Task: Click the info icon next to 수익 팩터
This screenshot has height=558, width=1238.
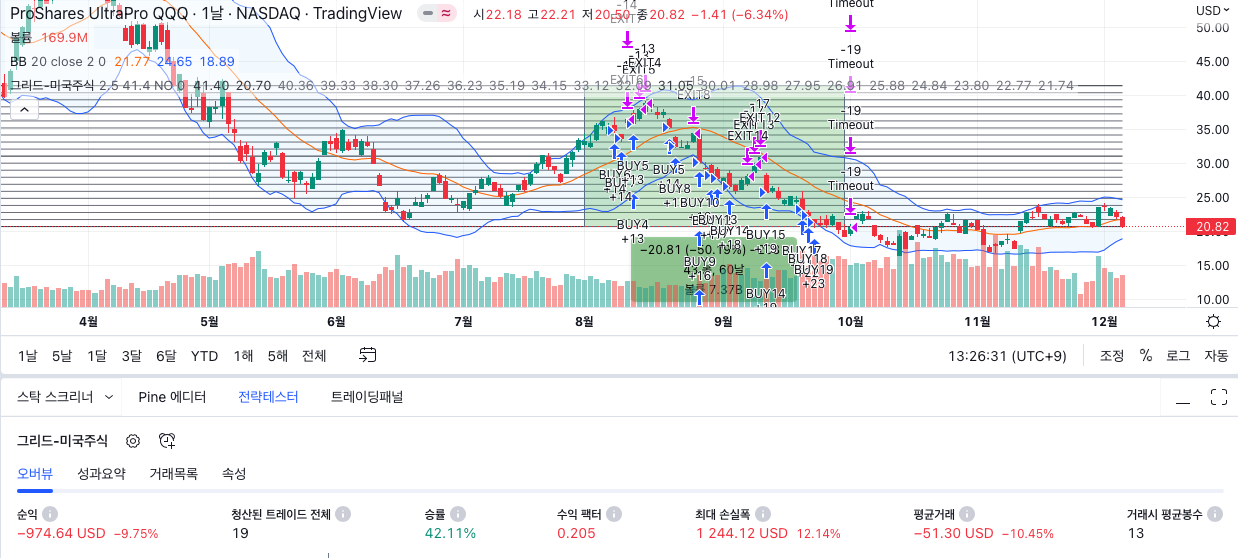Action: [x=615, y=514]
